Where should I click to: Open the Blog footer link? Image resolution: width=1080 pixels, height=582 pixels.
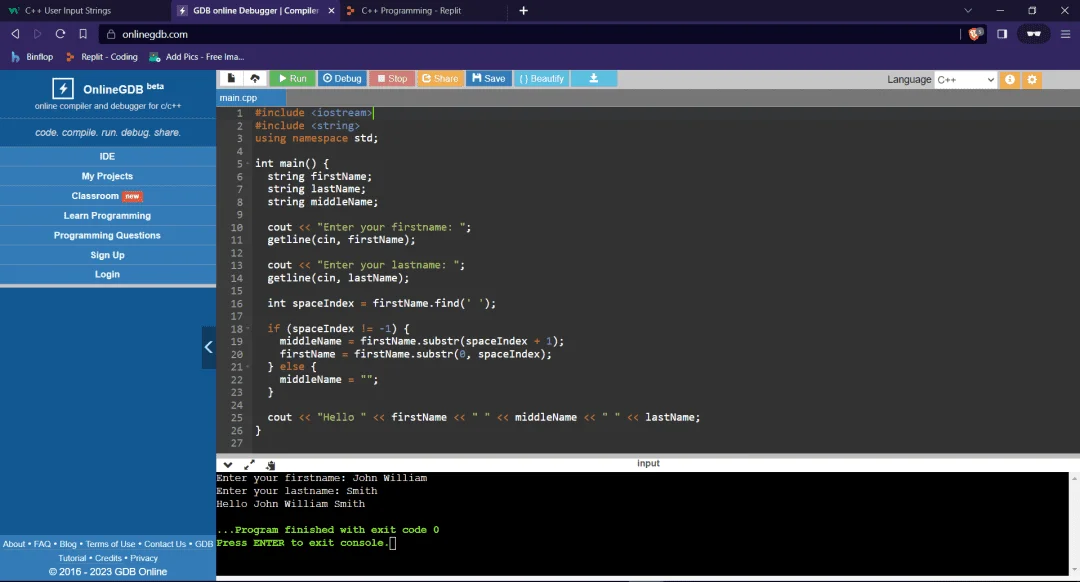(68, 544)
